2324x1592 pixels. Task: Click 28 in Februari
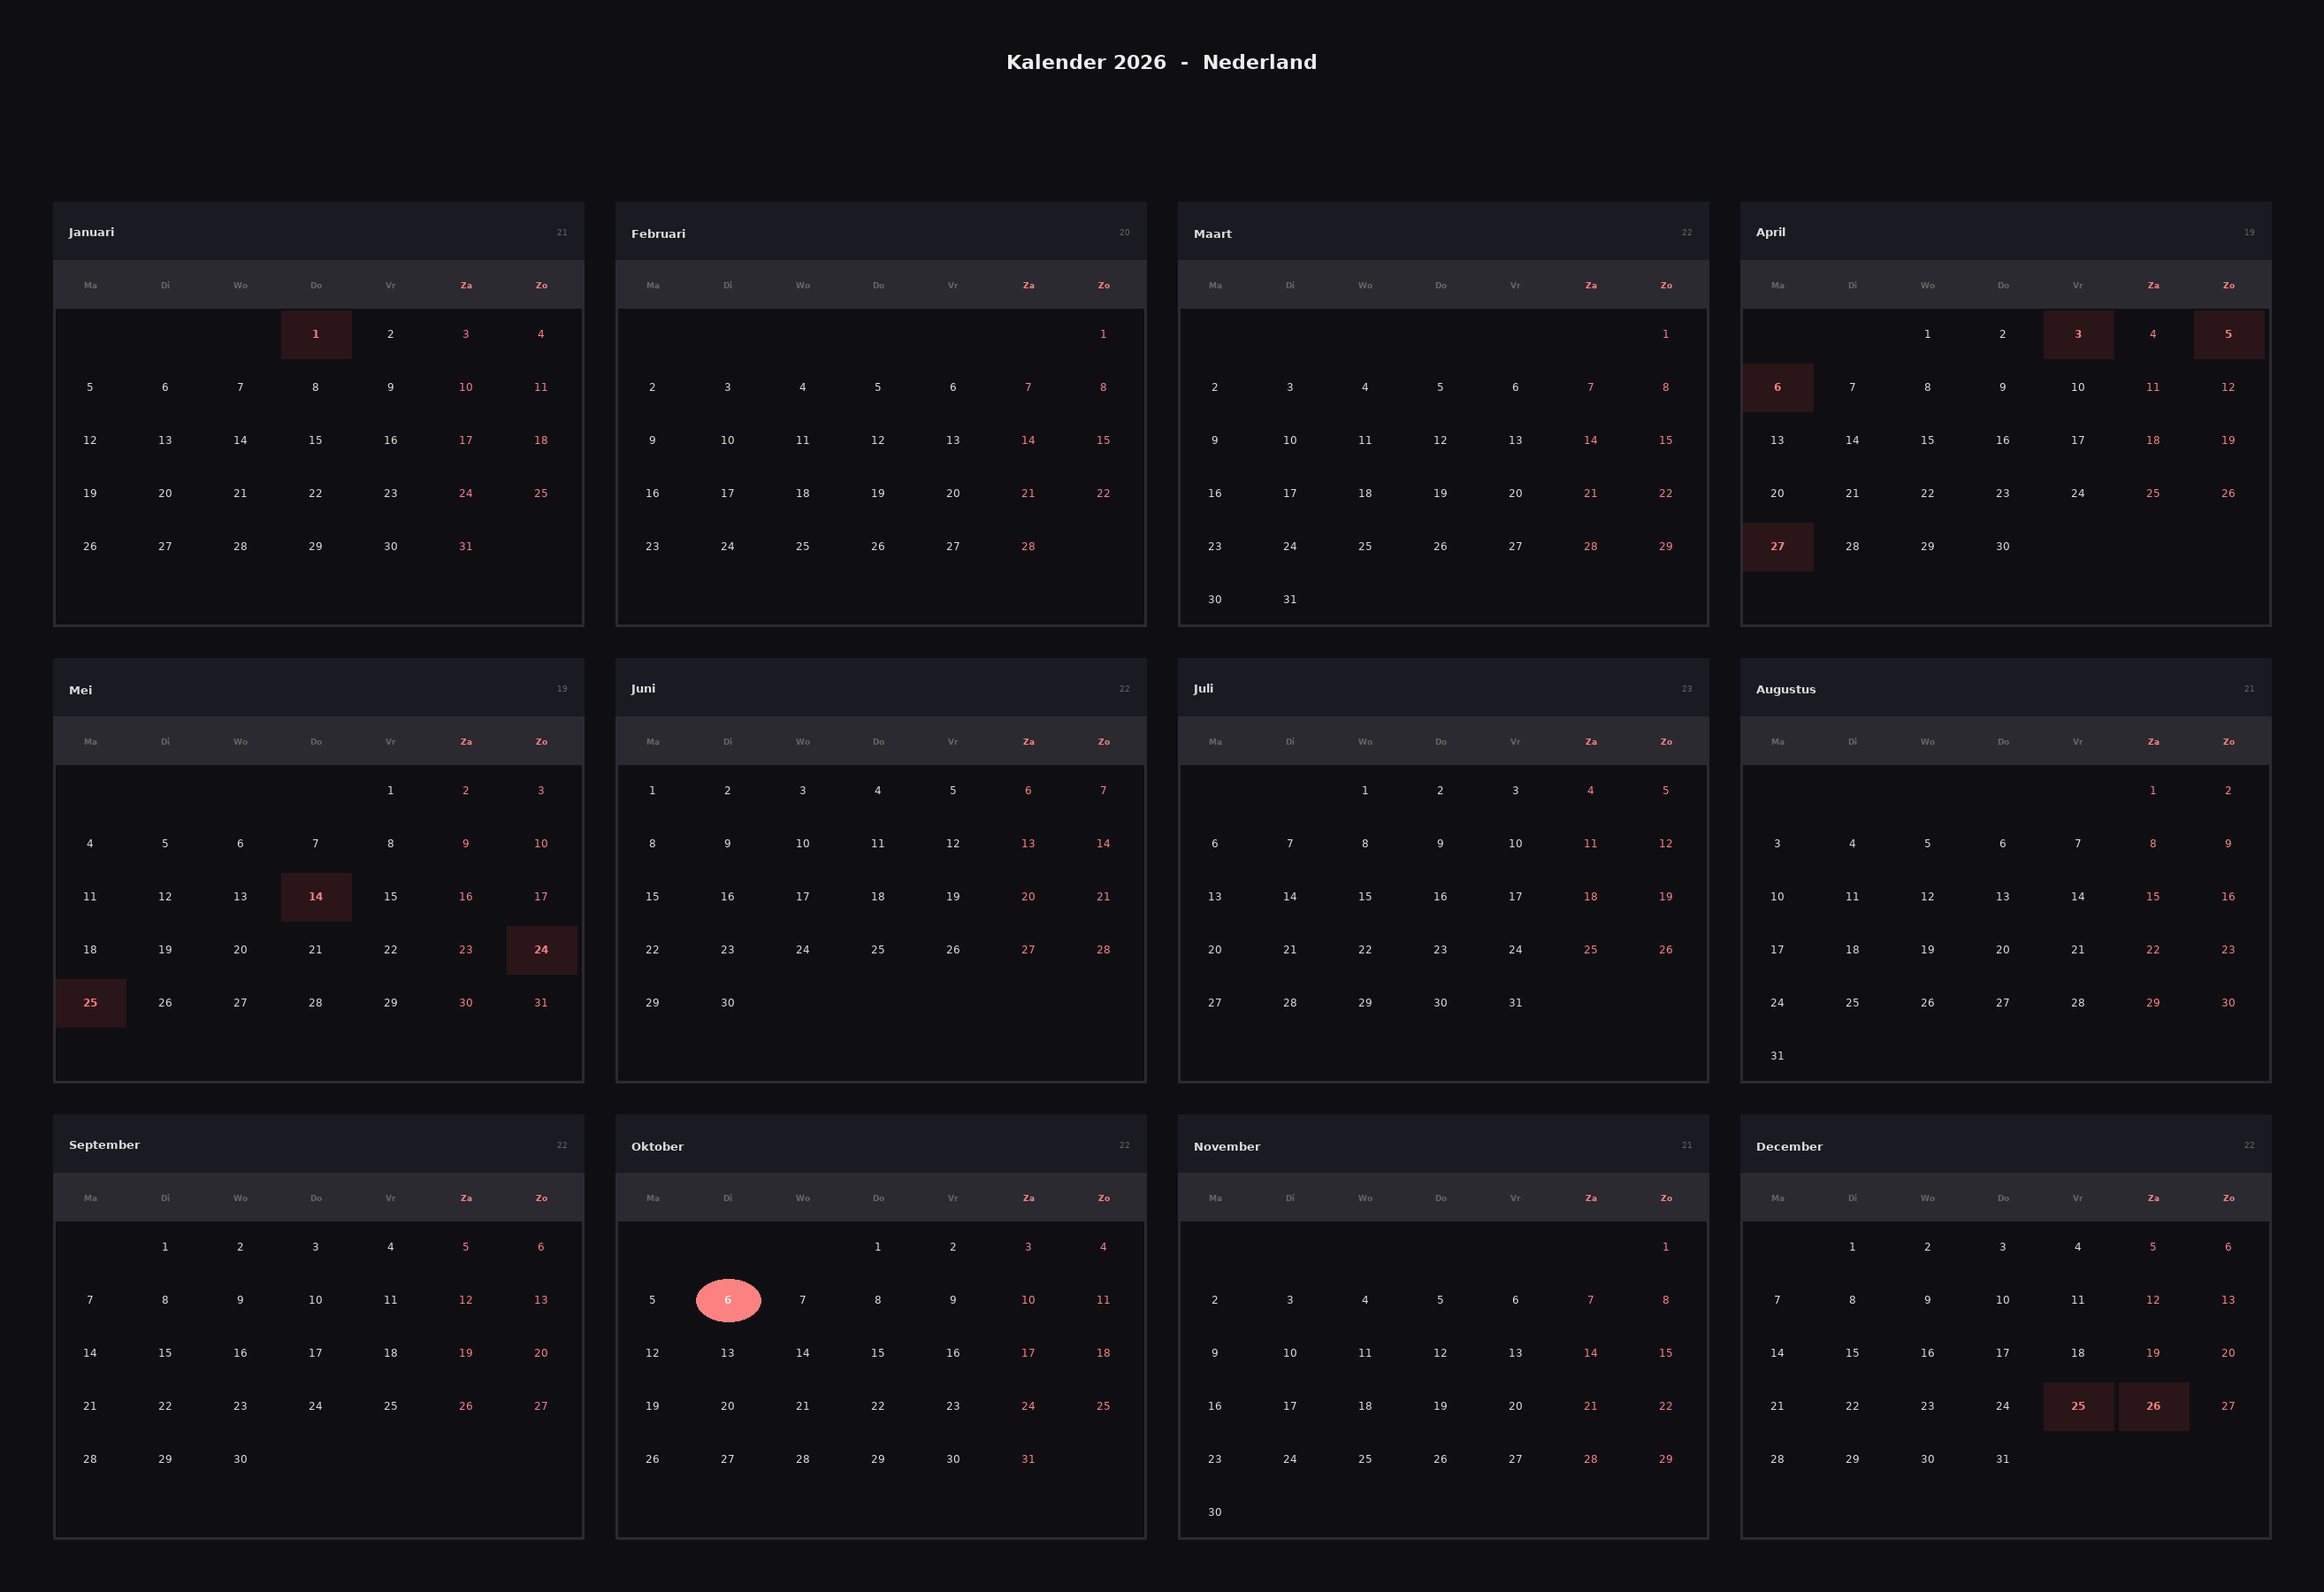[1028, 546]
